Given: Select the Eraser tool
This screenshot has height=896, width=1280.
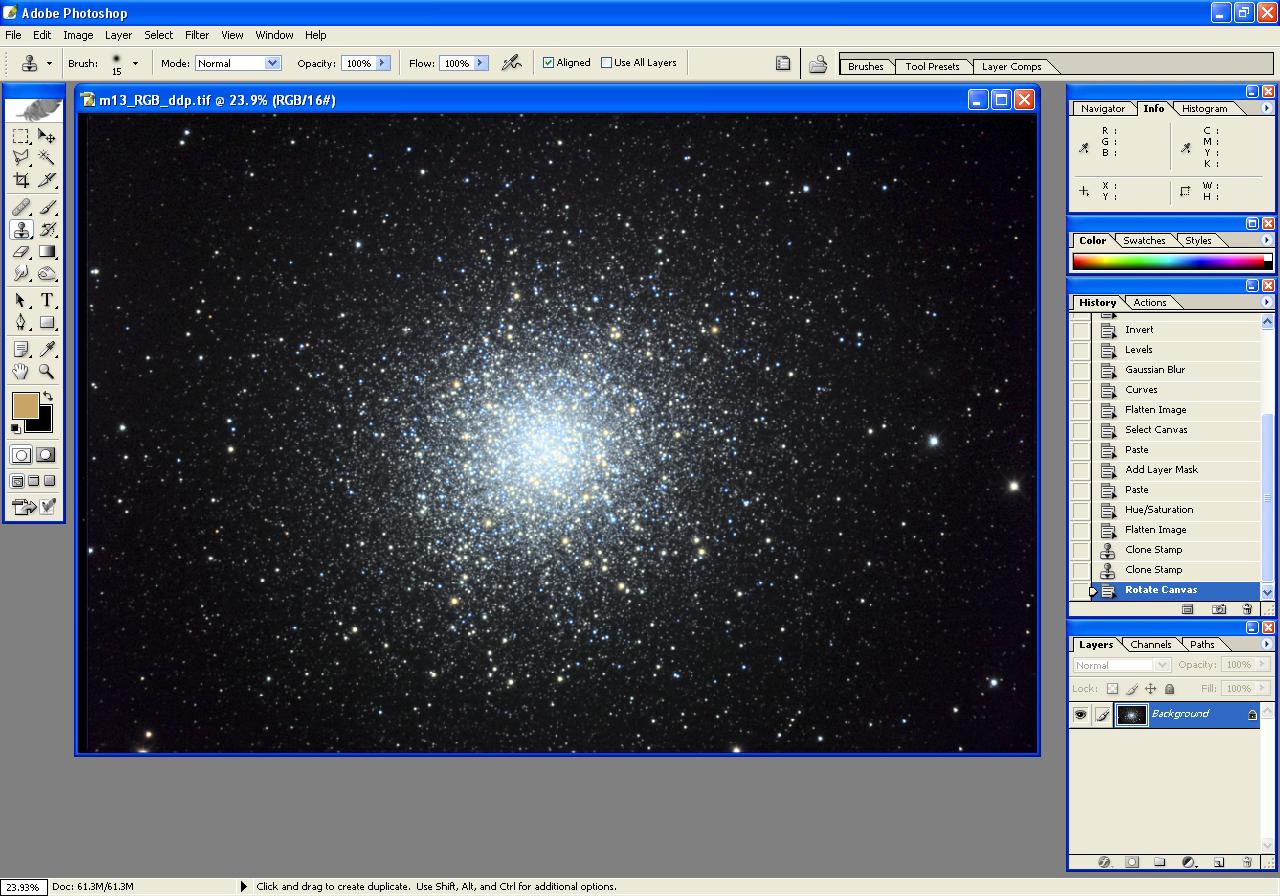Looking at the screenshot, I should [x=21, y=252].
